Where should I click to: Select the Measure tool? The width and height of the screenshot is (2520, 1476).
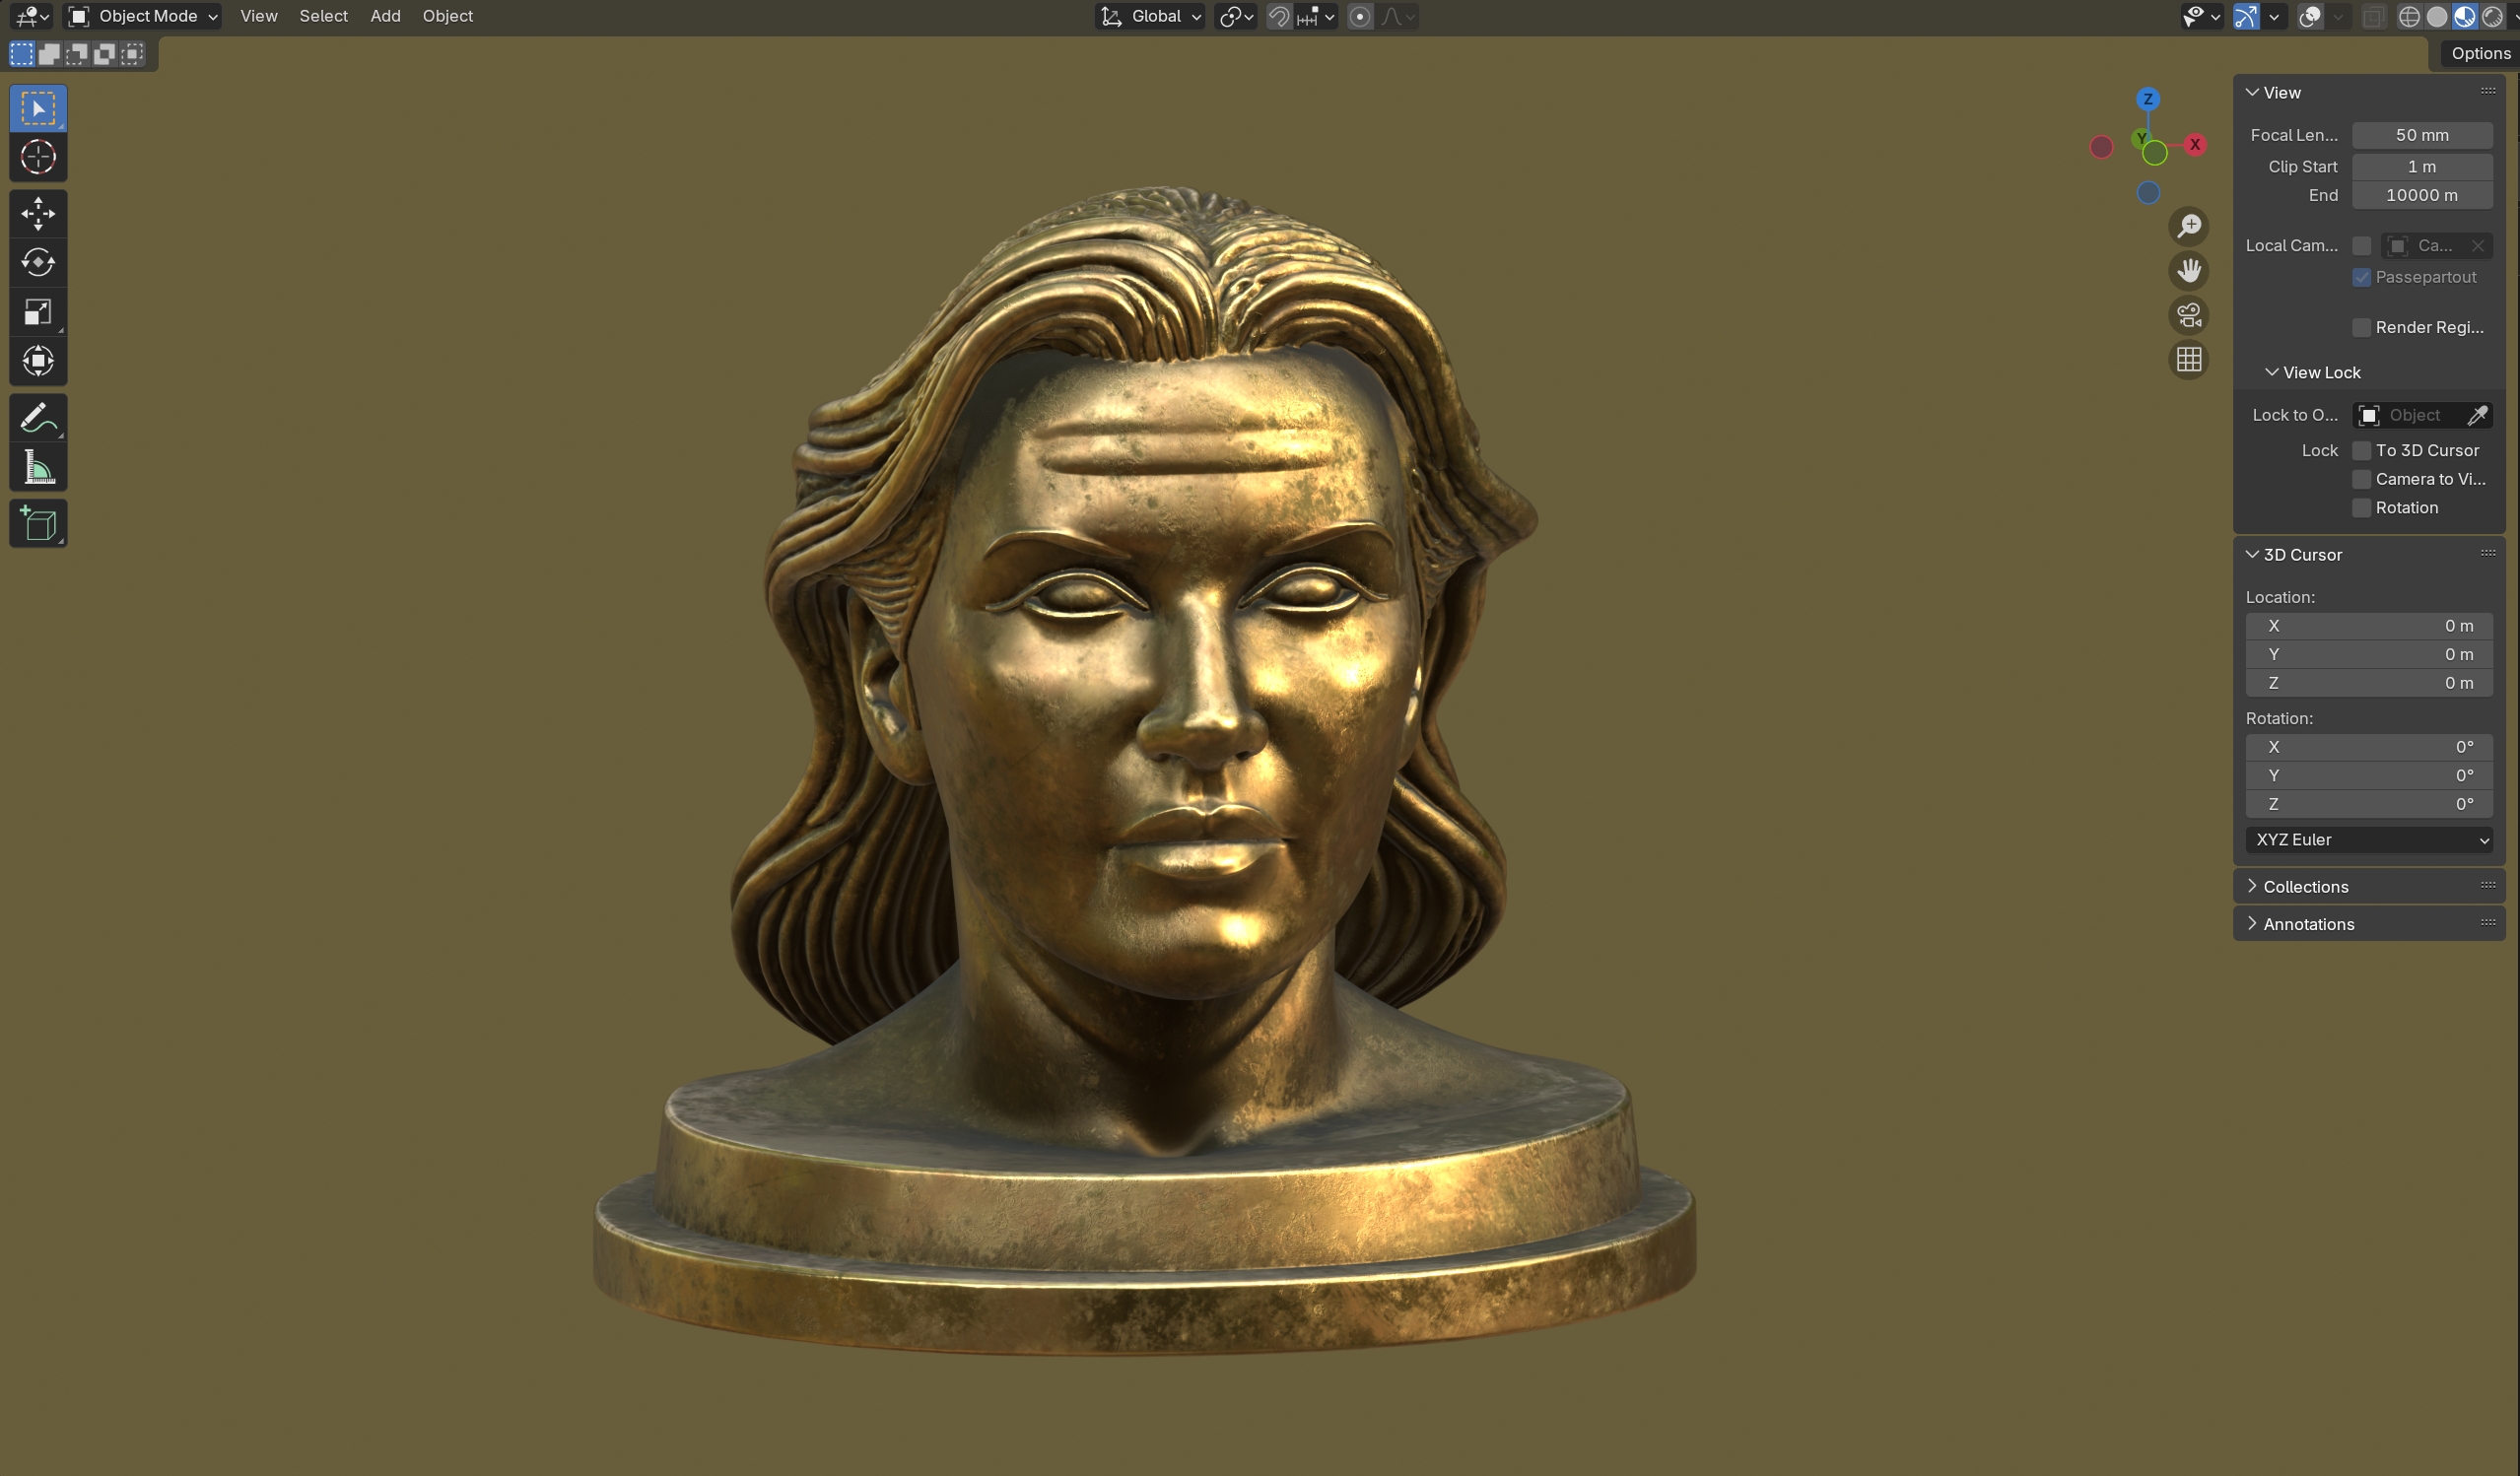(x=38, y=467)
